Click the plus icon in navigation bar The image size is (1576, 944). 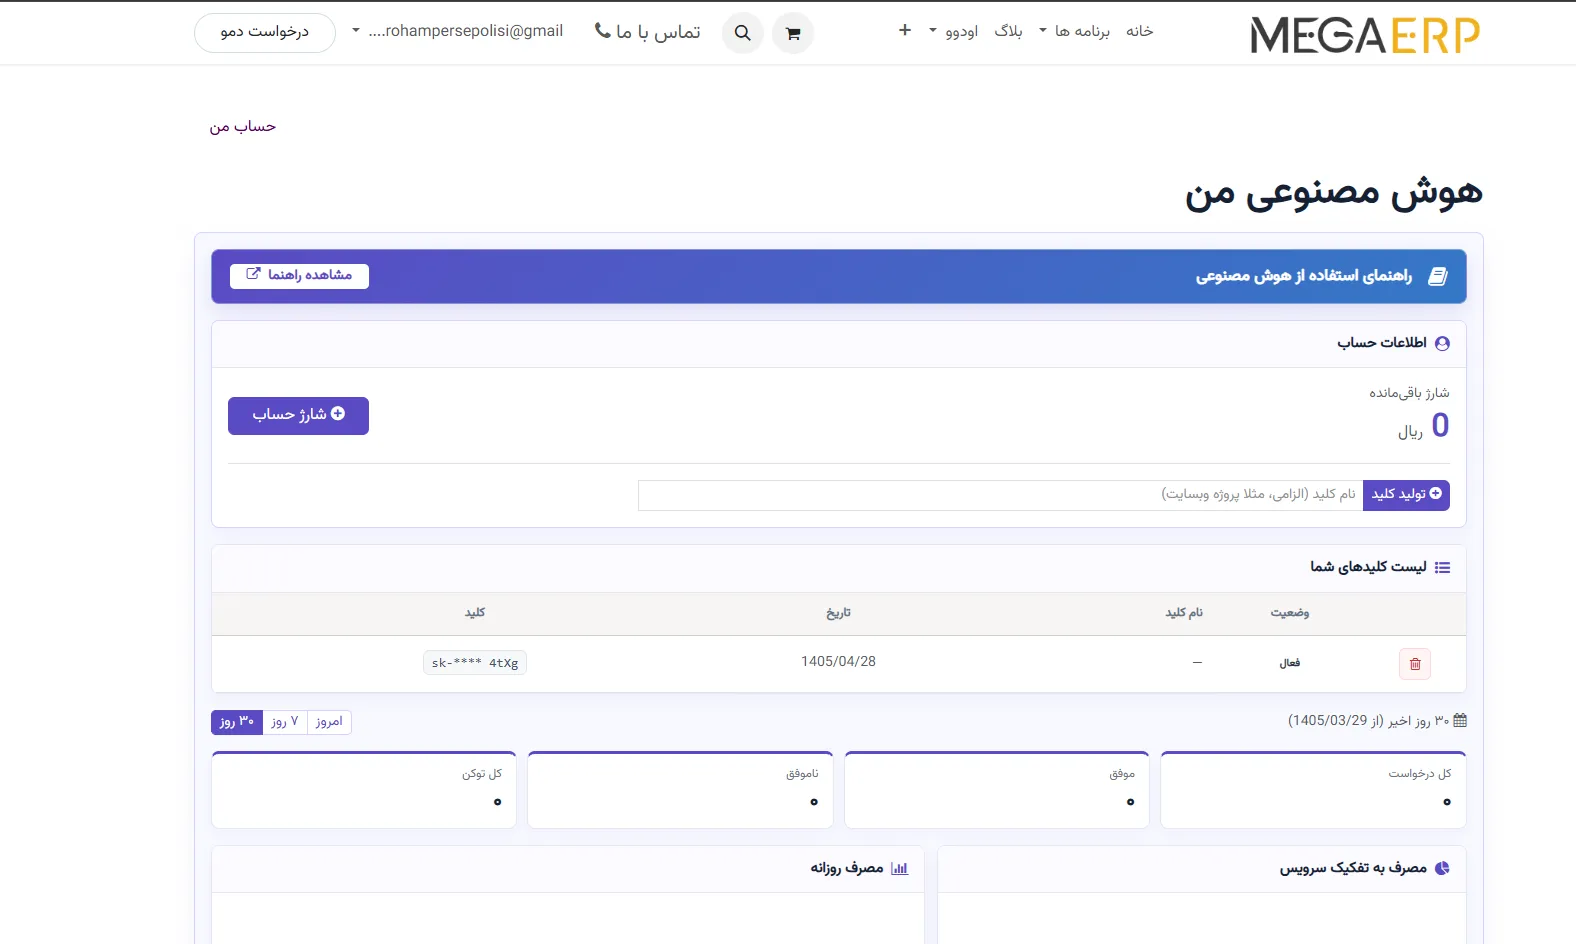[x=905, y=30]
